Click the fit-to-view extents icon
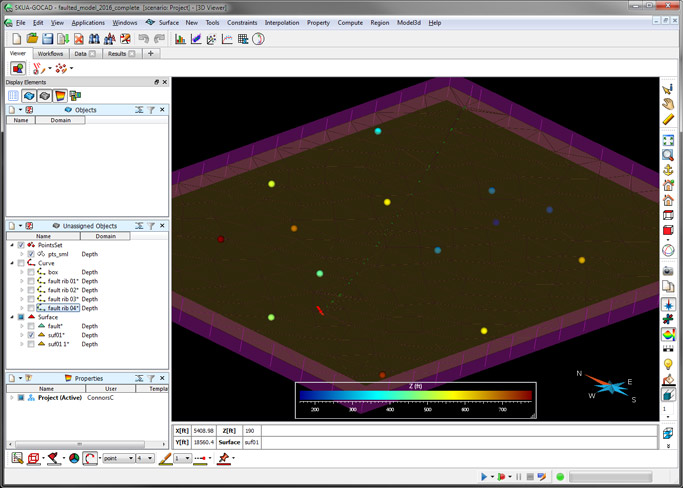 [668, 140]
